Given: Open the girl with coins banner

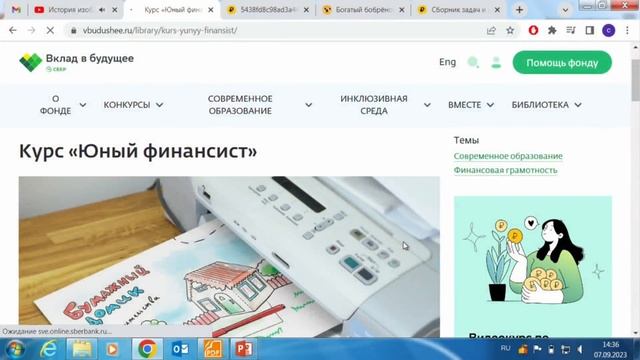Looking at the screenshot, I should coord(533,267).
